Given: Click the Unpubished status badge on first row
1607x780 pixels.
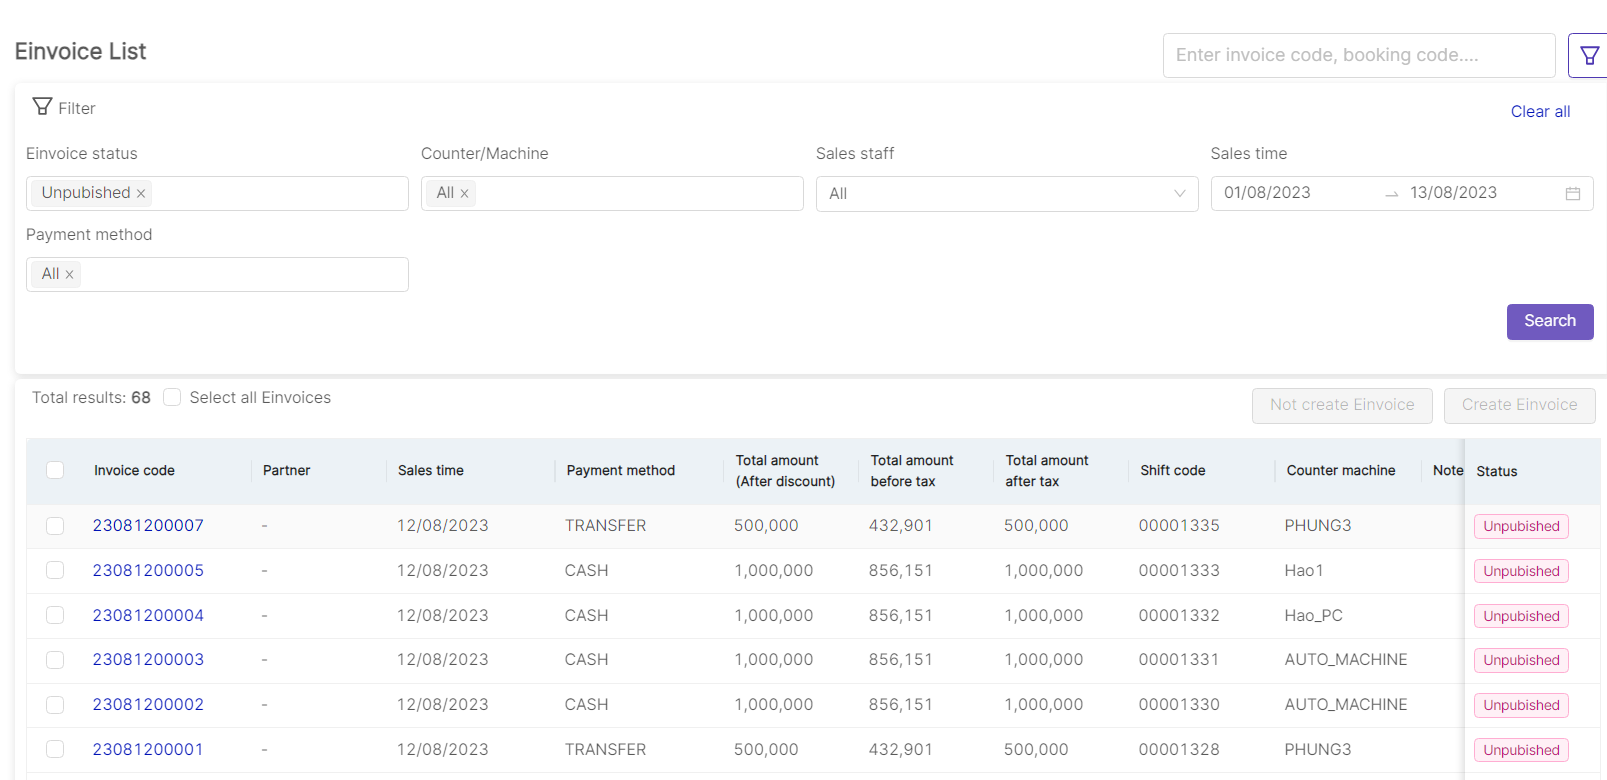Looking at the screenshot, I should click(1520, 527).
